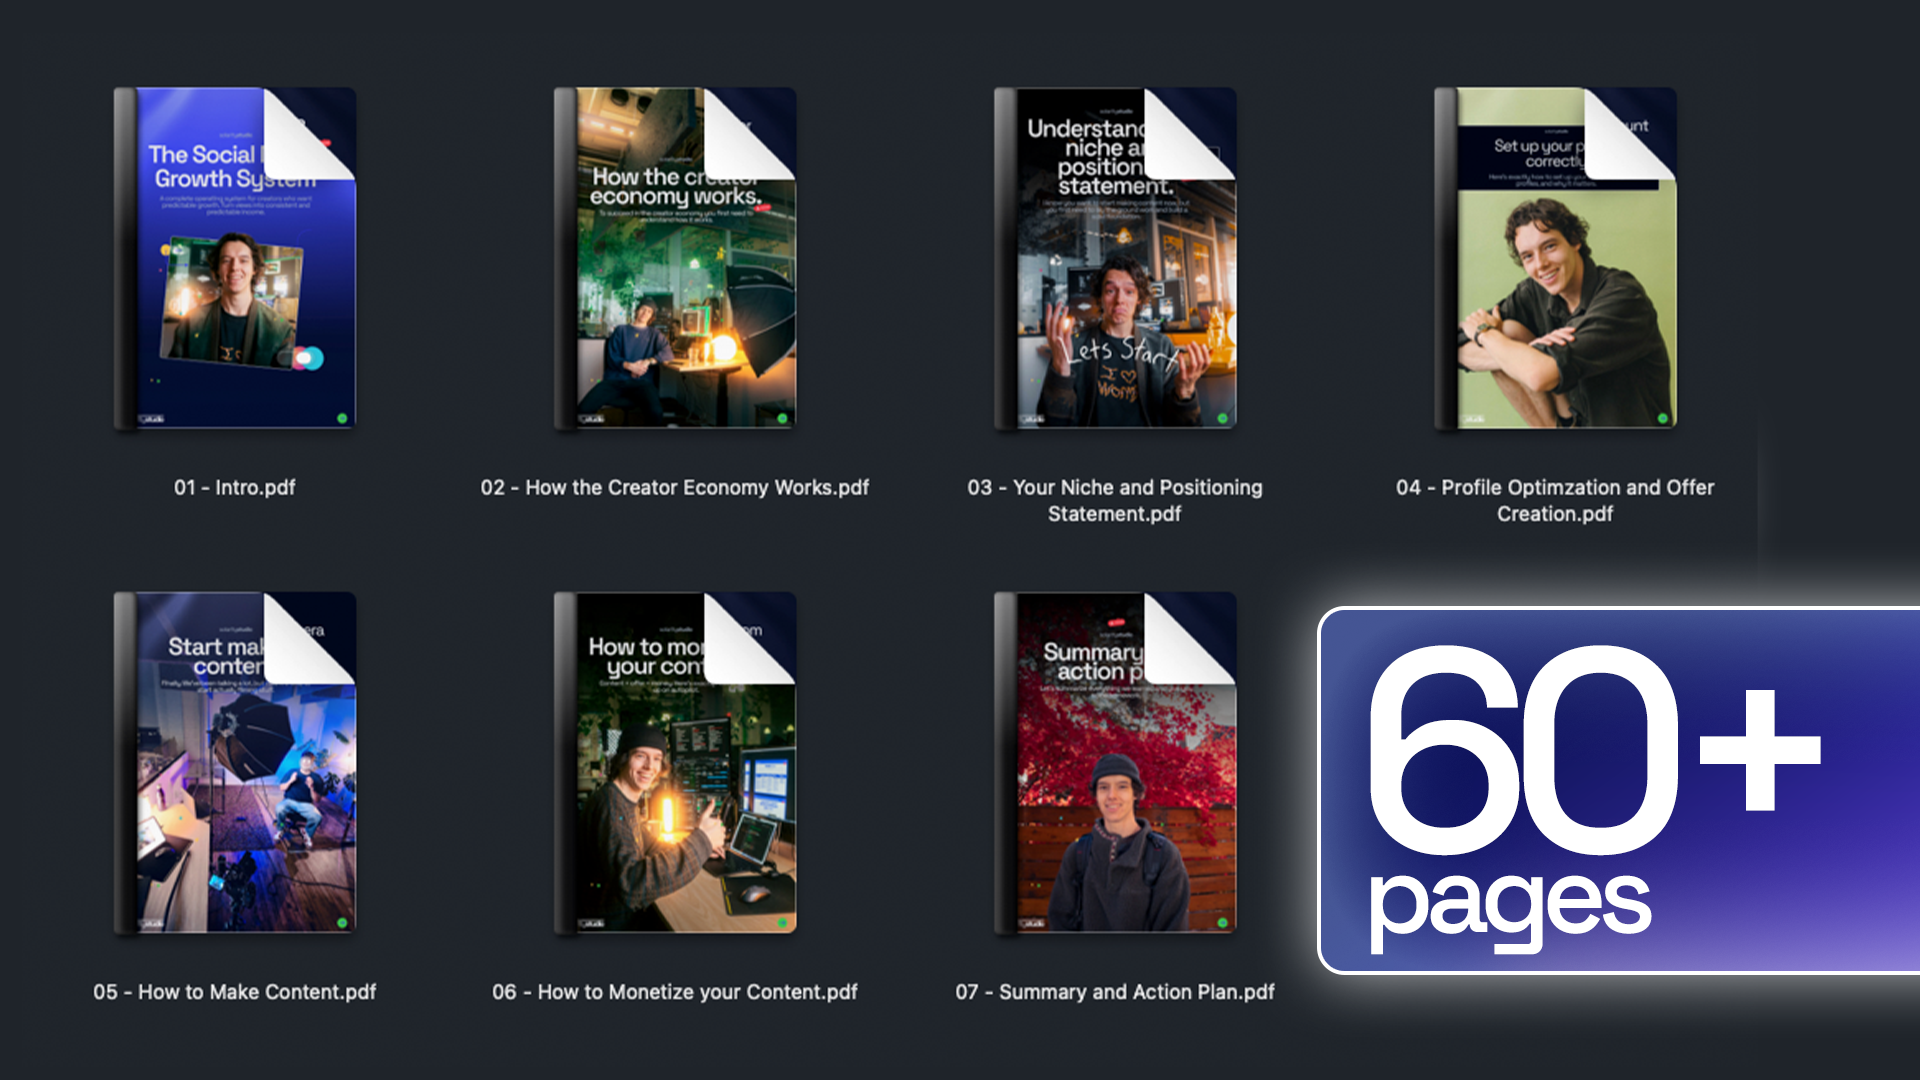The width and height of the screenshot is (1920, 1080).
Task: Click the 05 - How to Make Content.pdf label
Action: click(235, 992)
